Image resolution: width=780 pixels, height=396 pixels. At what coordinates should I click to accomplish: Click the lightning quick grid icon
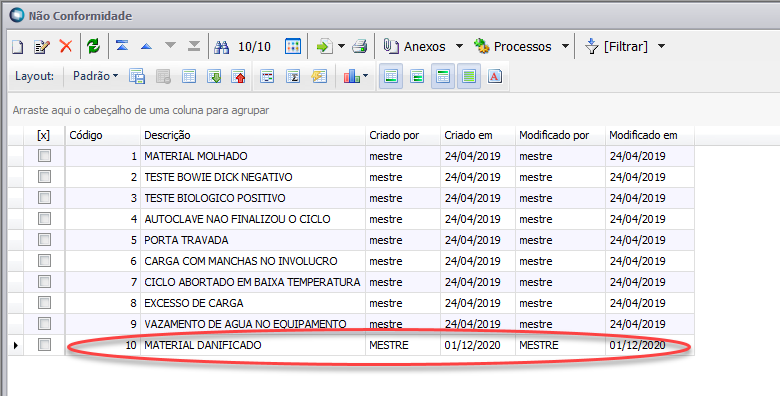[319, 76]
